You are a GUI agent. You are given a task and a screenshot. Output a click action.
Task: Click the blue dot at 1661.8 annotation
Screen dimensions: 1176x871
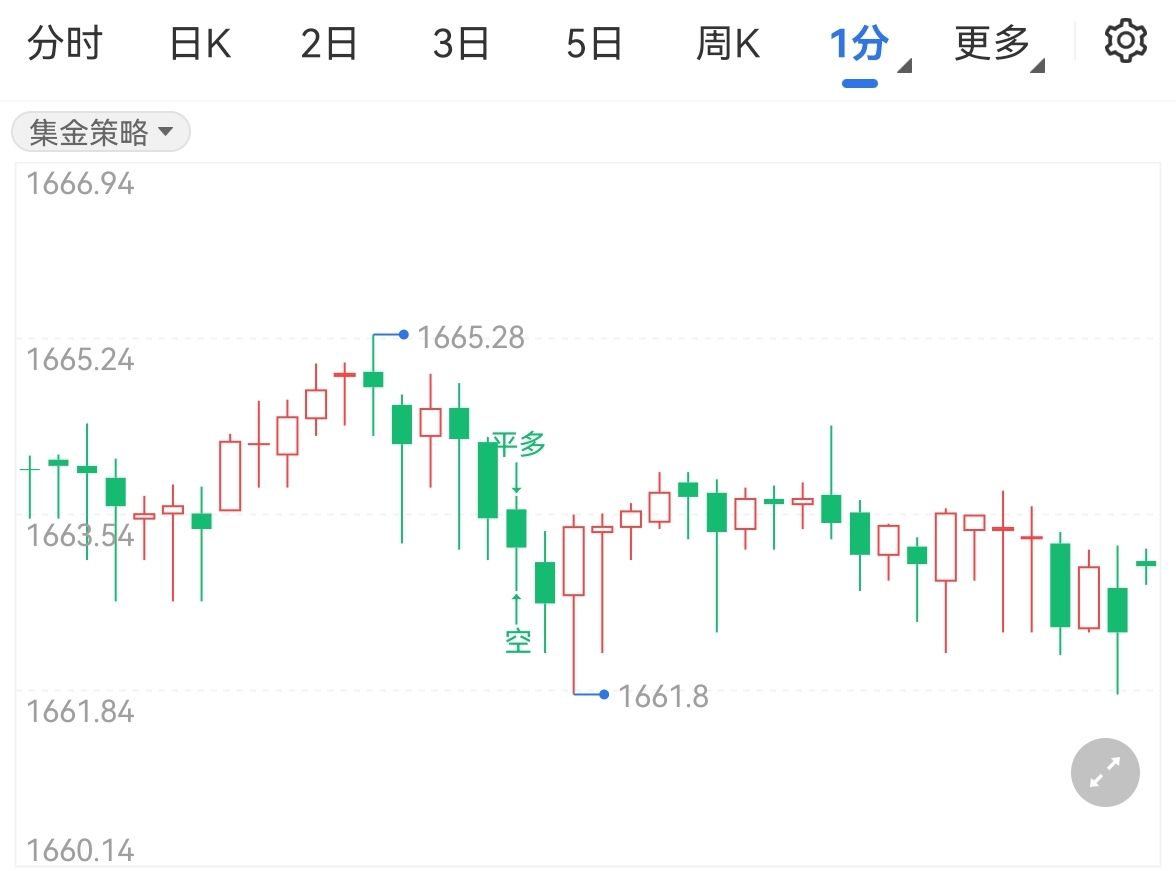pos(604,692)
